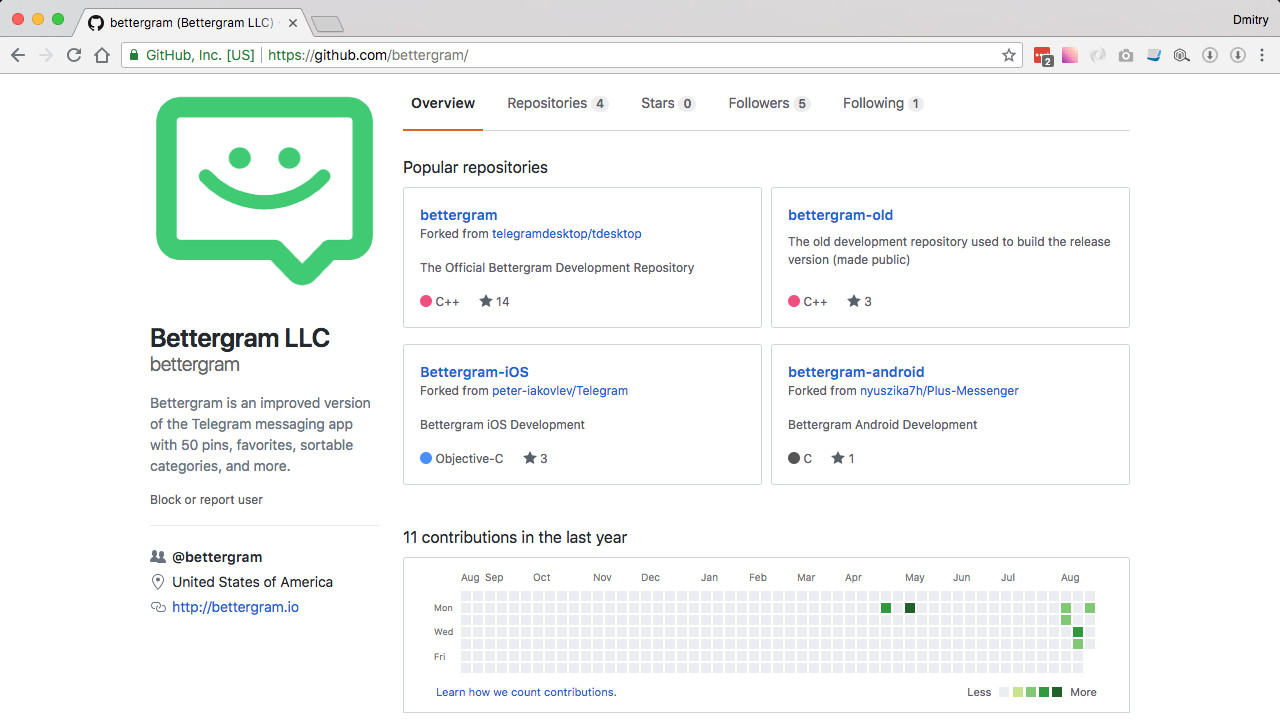Image resolution: width=1280 pixels, height=720 pixels.
Task: Open the Bettergram-iOS repository
Action: 474,372
